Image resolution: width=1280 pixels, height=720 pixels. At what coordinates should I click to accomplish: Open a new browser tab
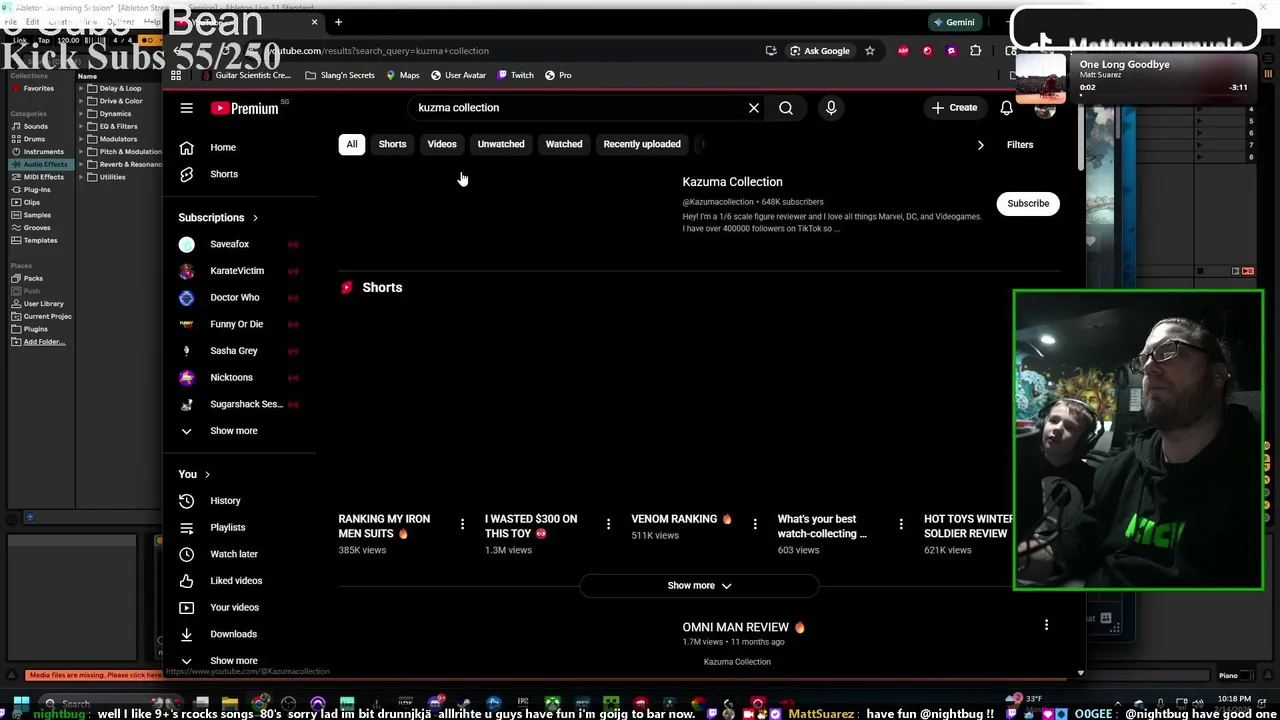(338, 22)
